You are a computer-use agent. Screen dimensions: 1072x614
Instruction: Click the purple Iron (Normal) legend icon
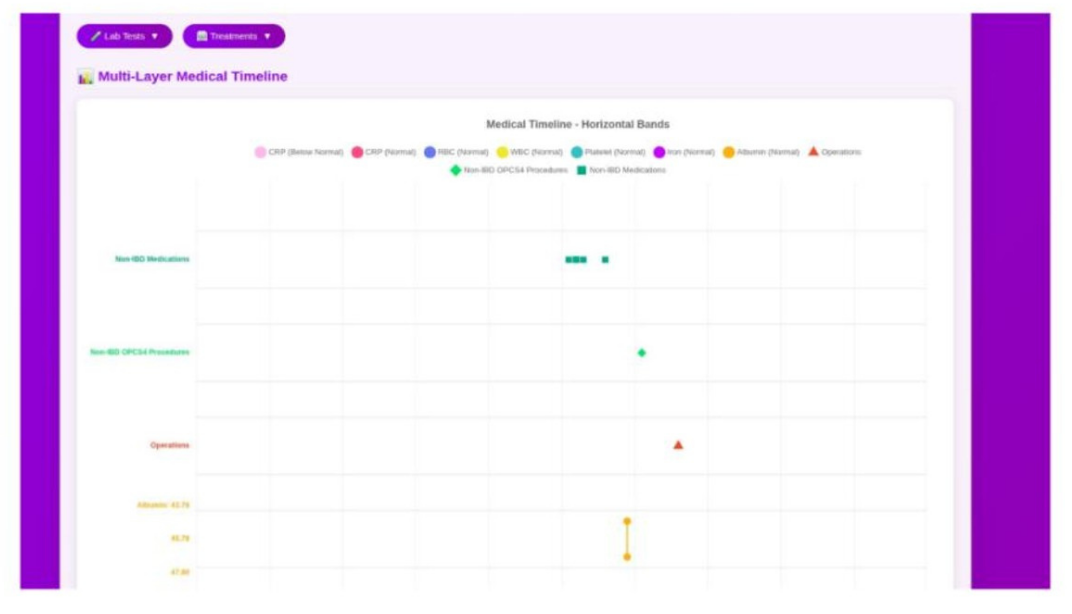click(x=659, y=152)
